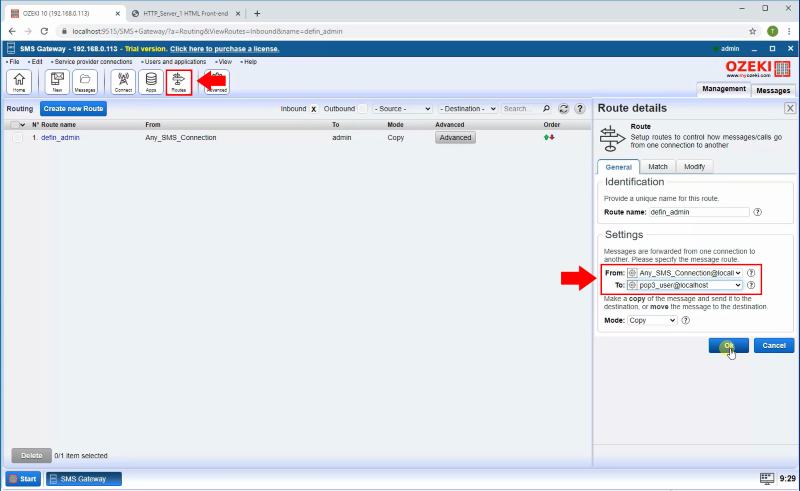Click the search magnifier icon
Image resolution: width=800 pixels, height=491 pixels.
546,109
